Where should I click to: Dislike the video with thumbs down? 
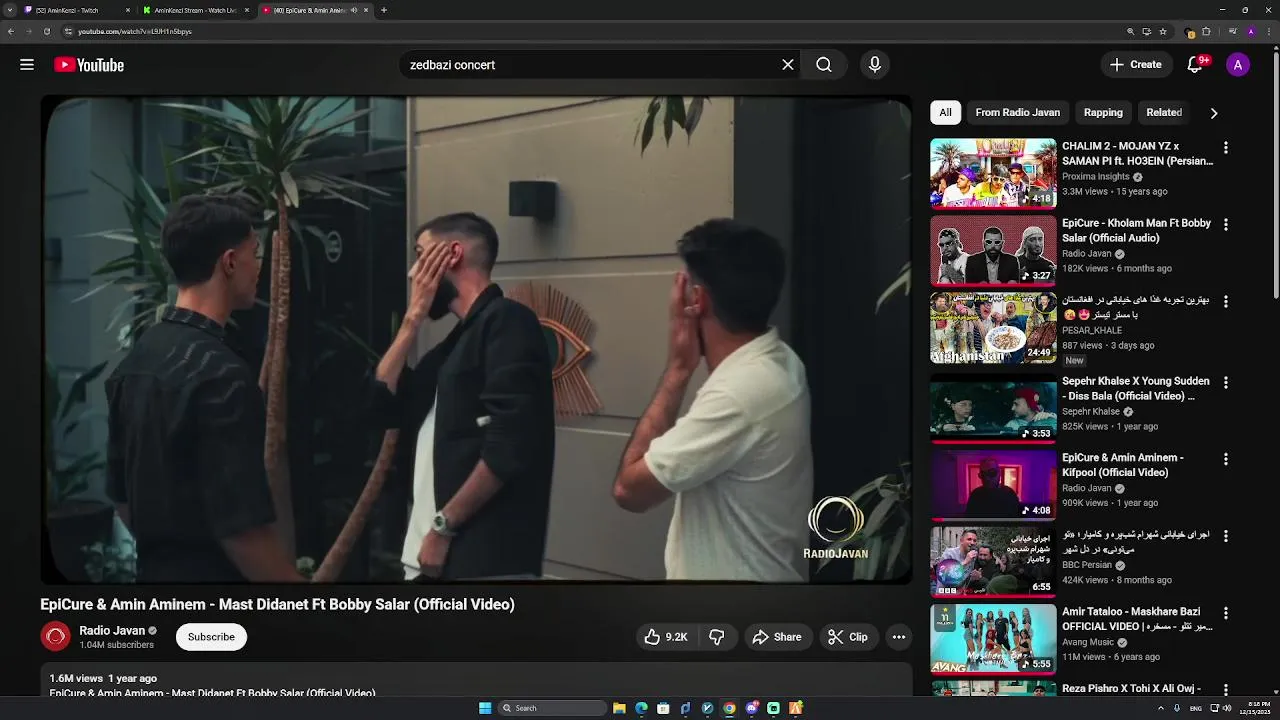(x=717, y=637)
